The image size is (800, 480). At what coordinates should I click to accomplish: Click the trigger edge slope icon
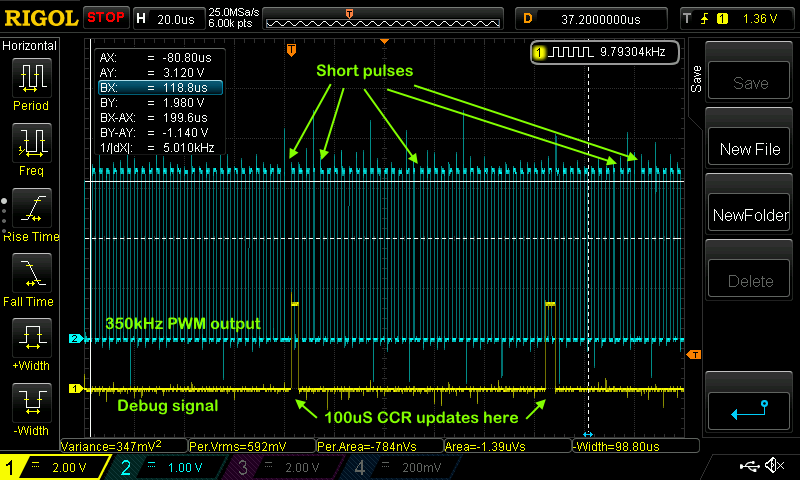(705, 19)
